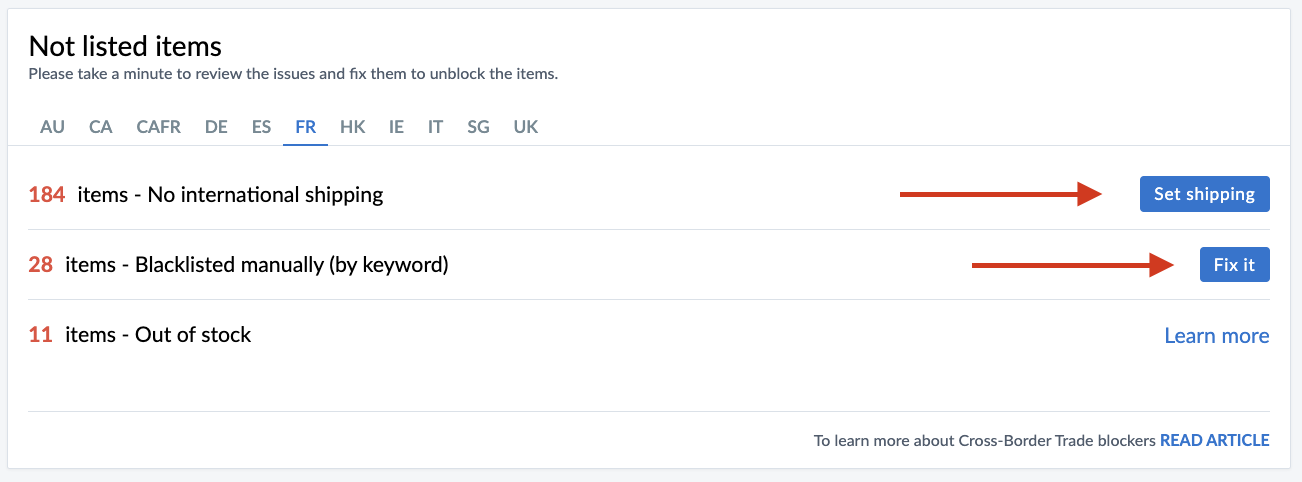Open the IE marketplace tab
This screenshot has height=482, width=1302.
click(396, 127)
